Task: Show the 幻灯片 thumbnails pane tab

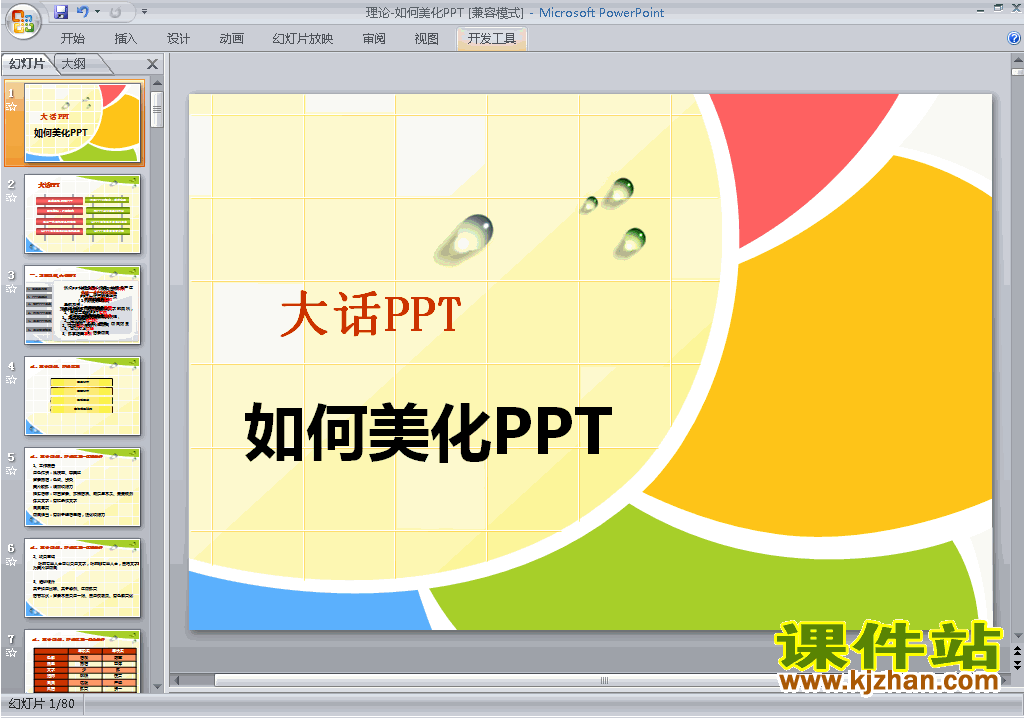Action: pyautogui.click(x=27, y=64)
